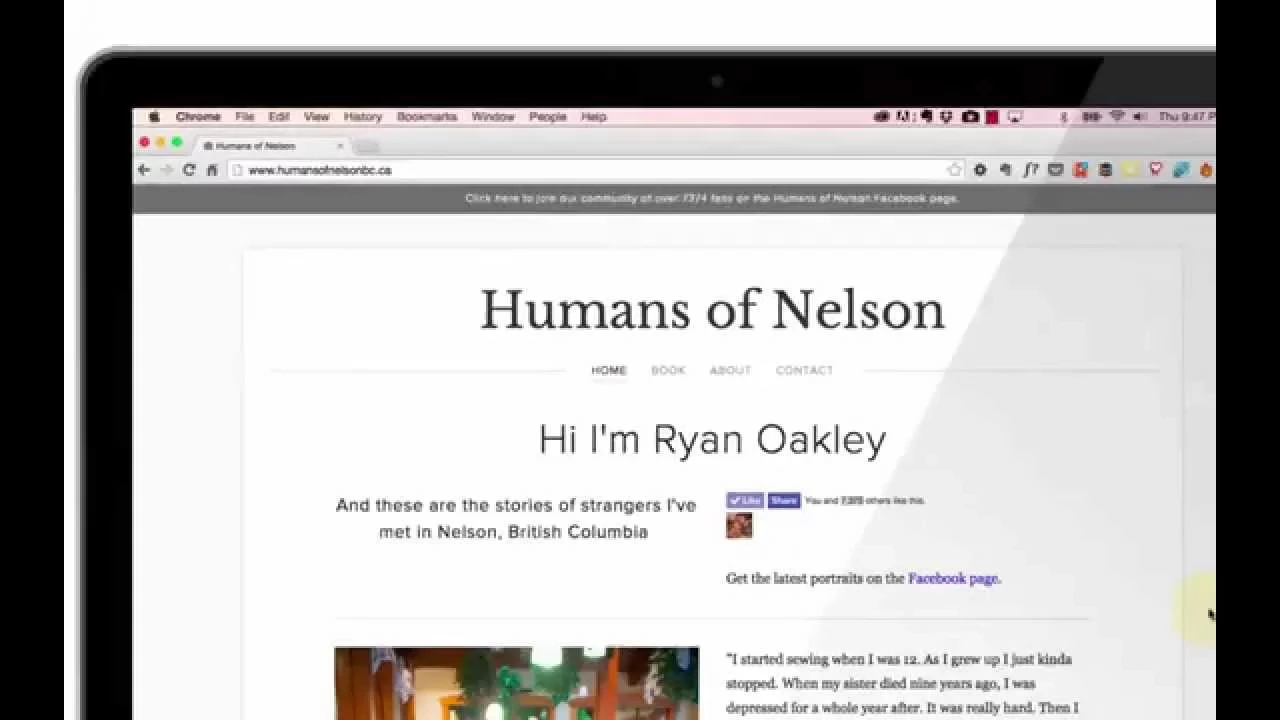1280x720 pixels.
Task: Click the Hi I'm Ryan Oakley heading
Action: pyautogui.click(x=712, y=440)
